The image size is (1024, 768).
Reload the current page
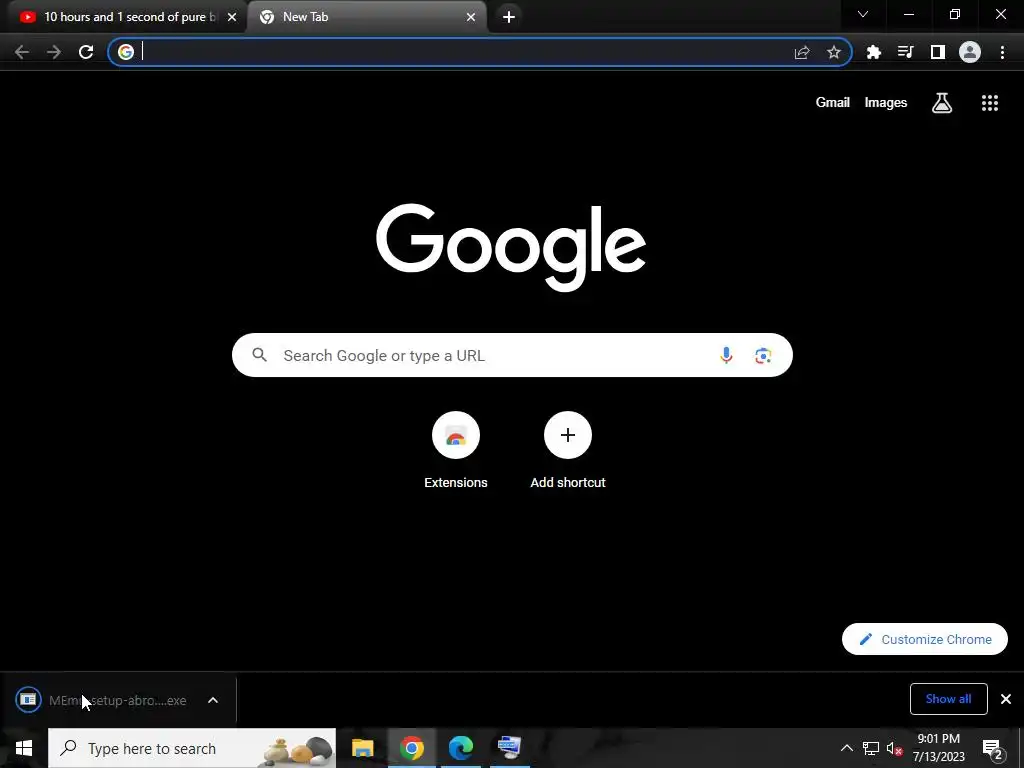pyautogui.click(x=86, y=52)
